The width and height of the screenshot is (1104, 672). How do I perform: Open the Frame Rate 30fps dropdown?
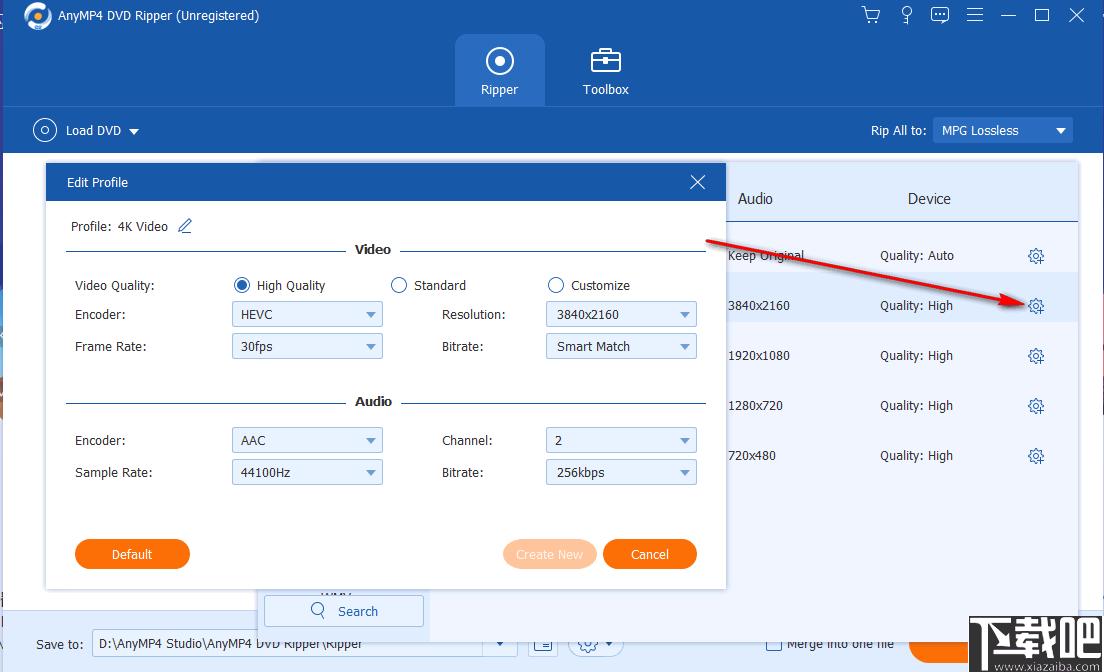307,347
